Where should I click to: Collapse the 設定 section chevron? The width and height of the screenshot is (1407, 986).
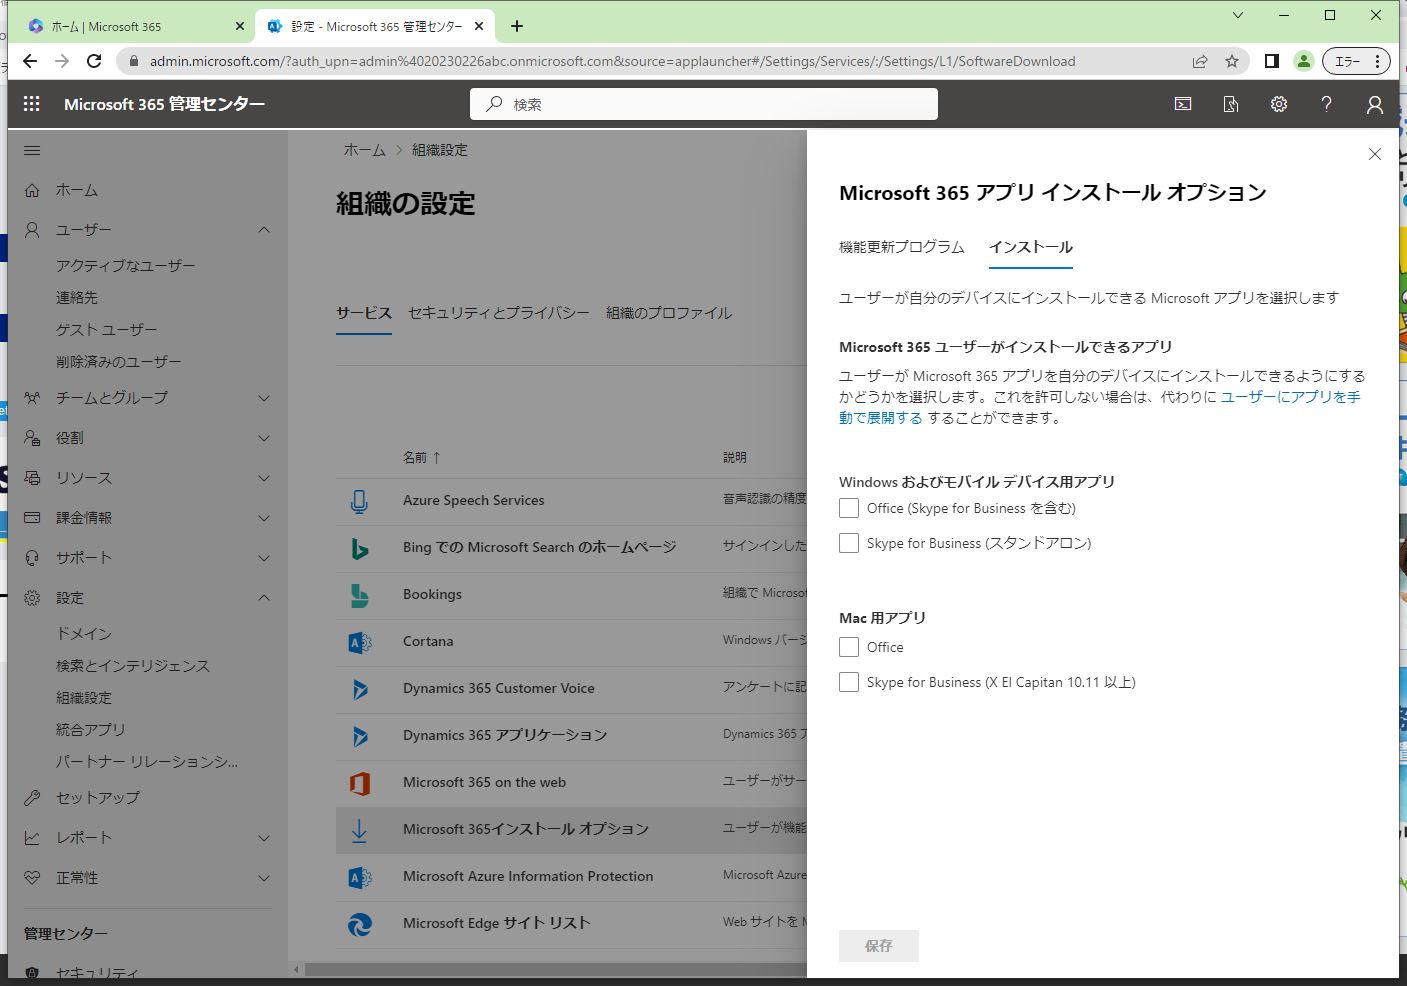pyautogui.click(x=264, y=598)
